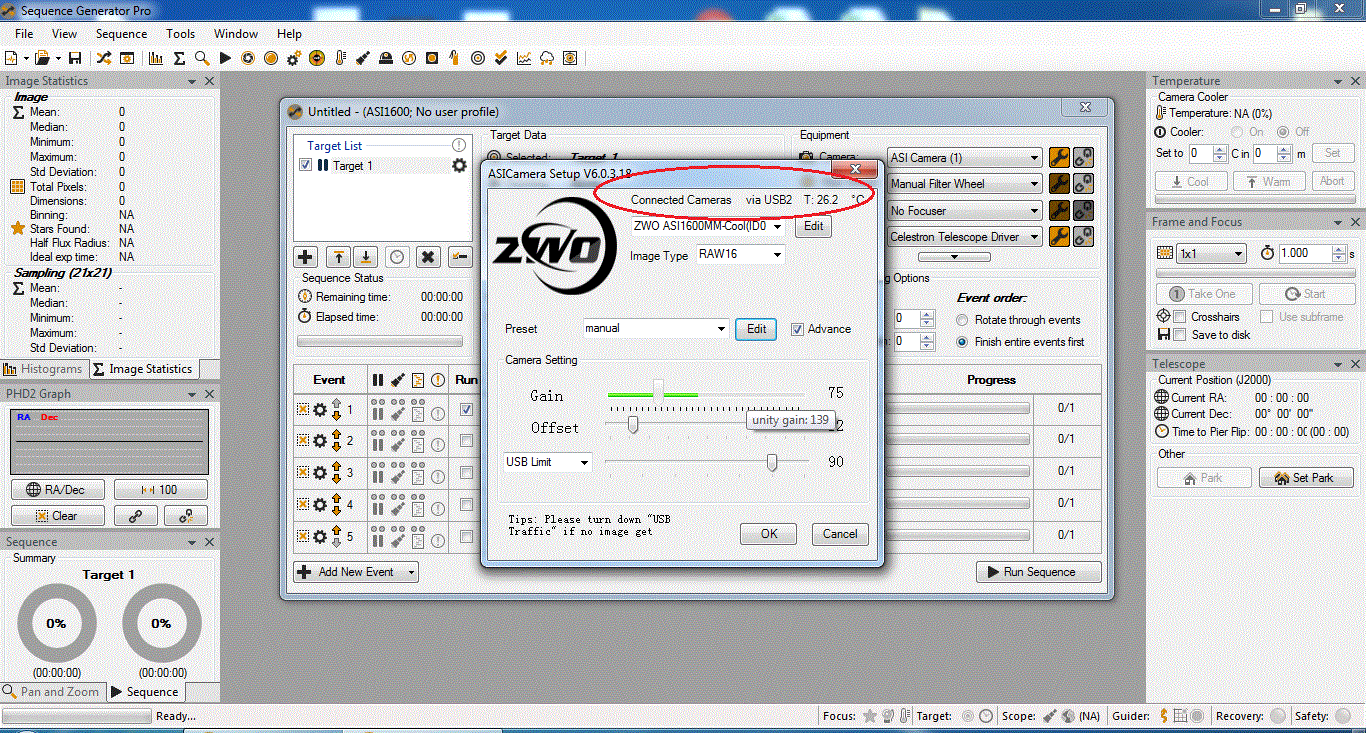Open the File menu
This screenshot has height=733, width=1366.
tap(24, 34)
